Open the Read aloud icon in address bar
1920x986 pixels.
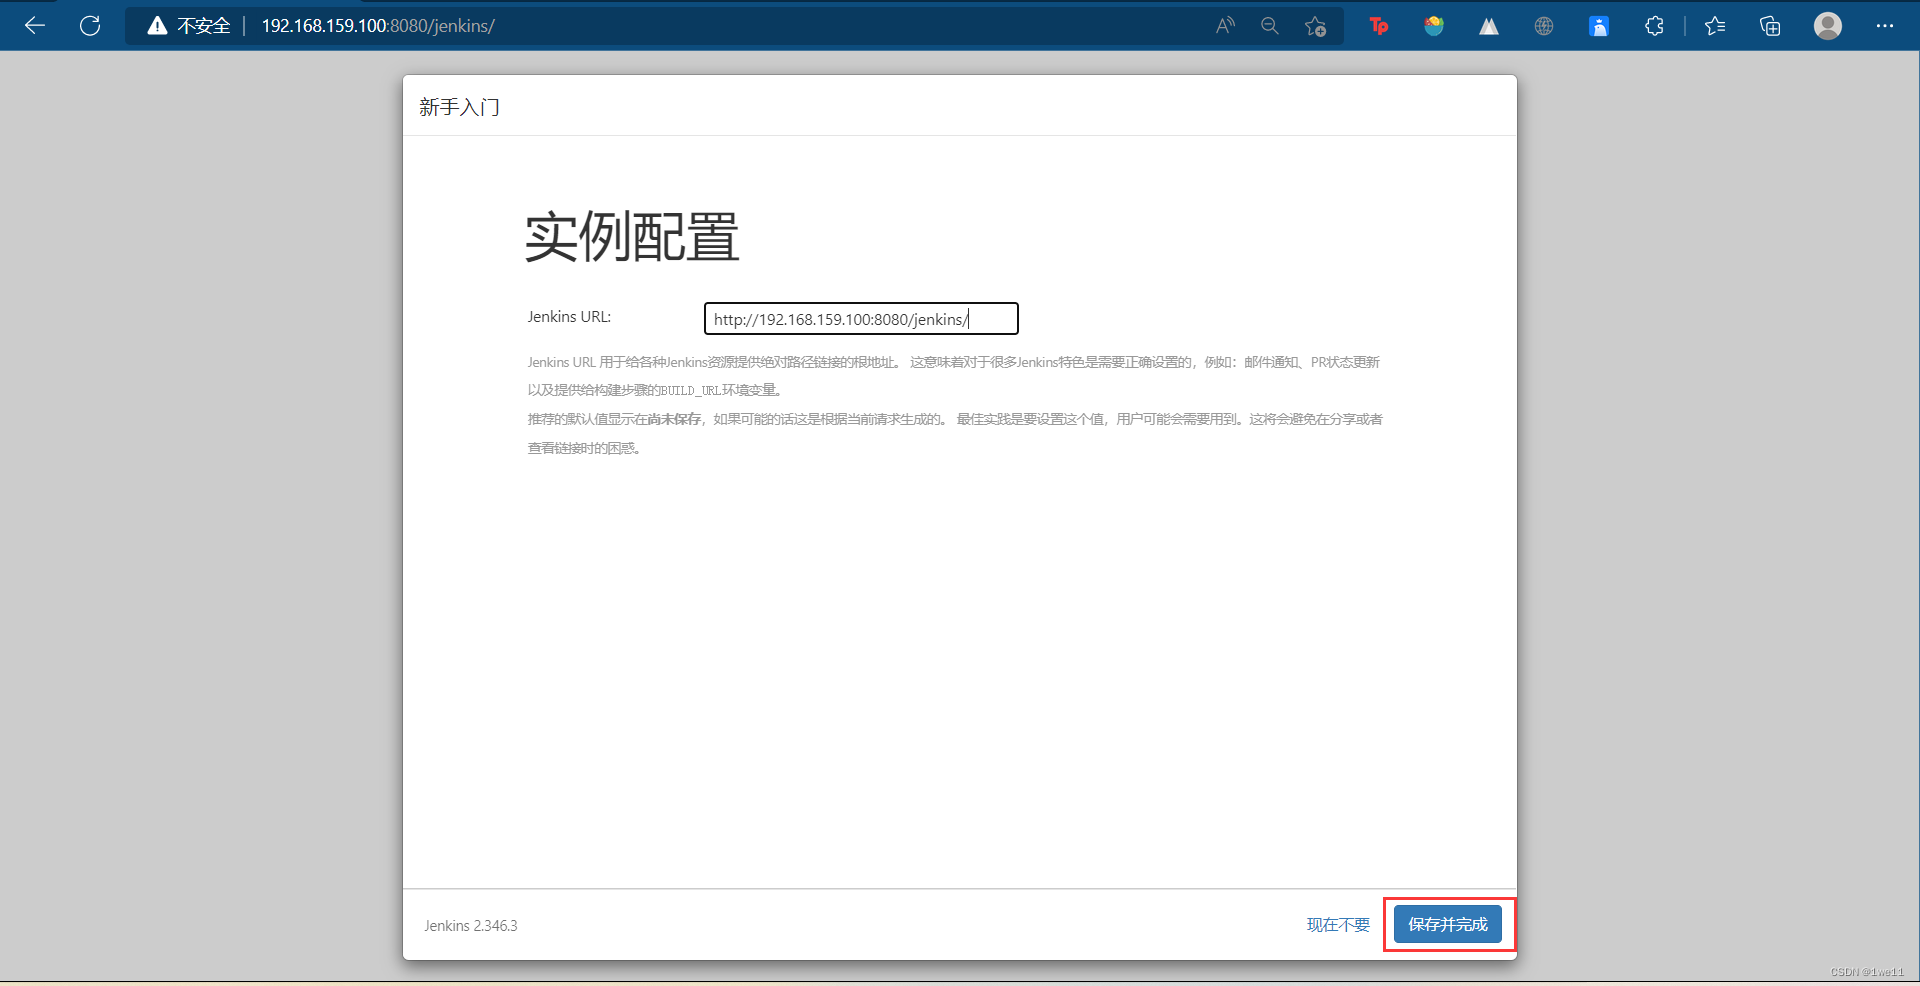1225,26
